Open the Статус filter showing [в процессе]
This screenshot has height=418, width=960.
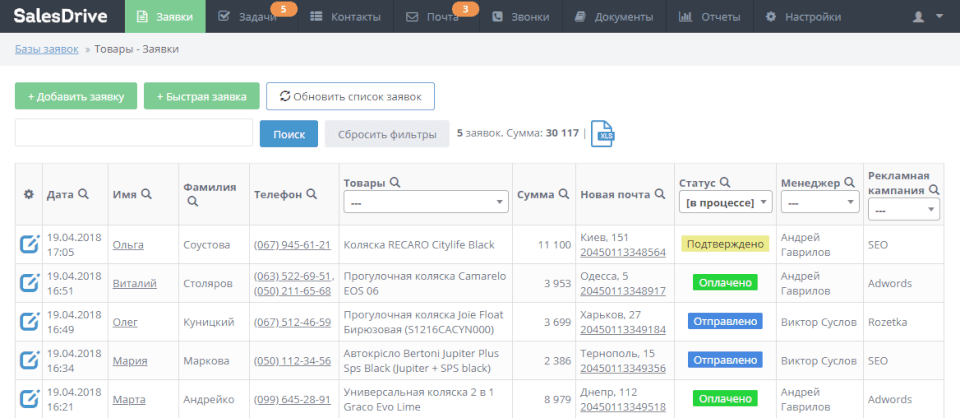point(726,203)
